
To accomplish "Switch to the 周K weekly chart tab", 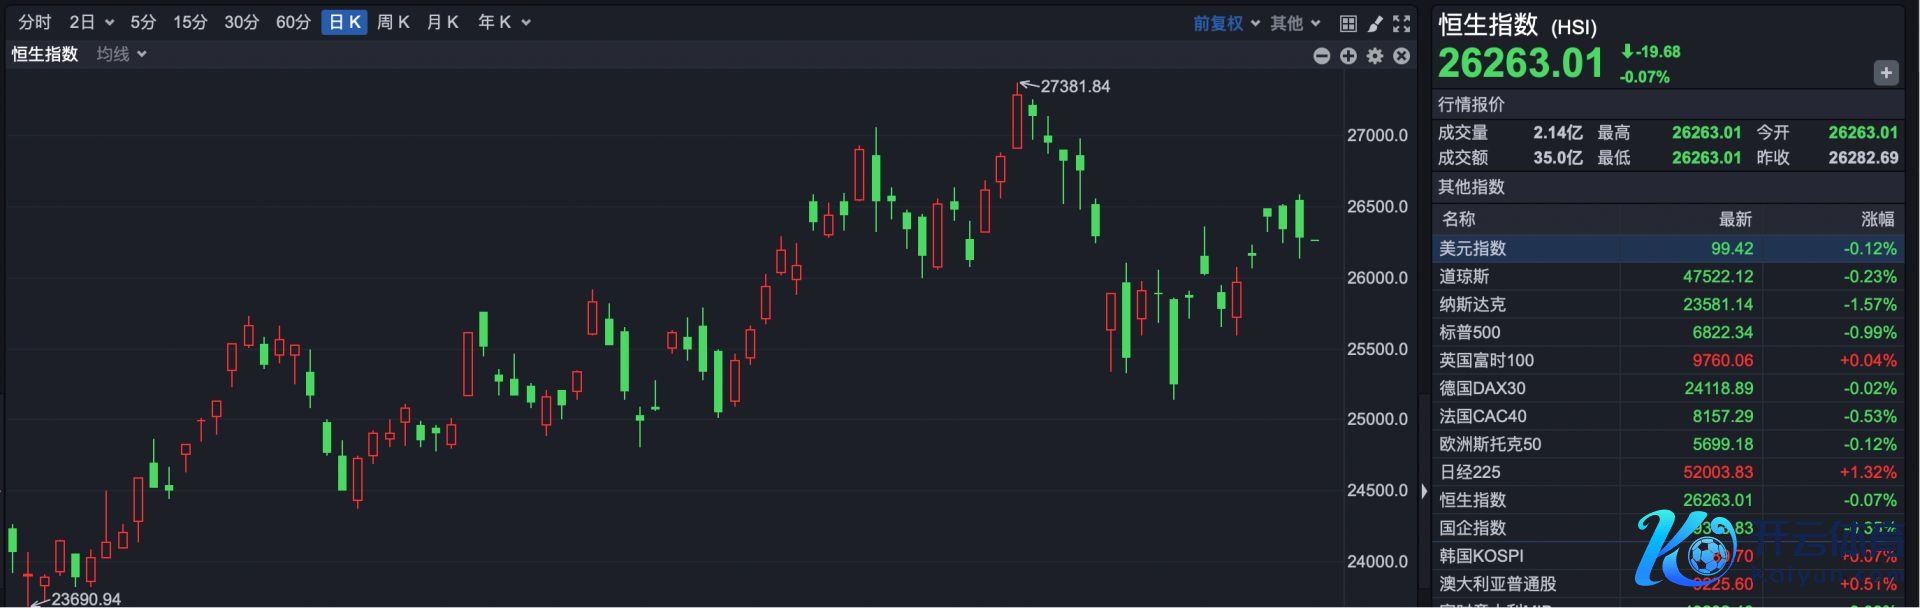I will coord(393,22).
